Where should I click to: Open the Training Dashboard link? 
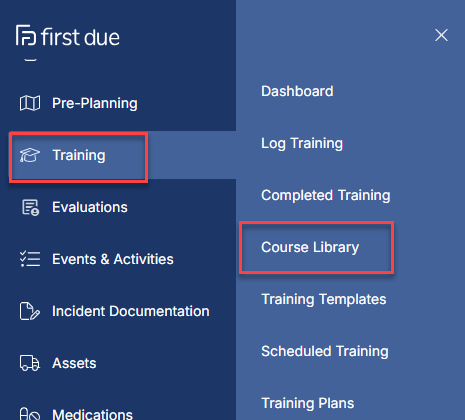297,91
